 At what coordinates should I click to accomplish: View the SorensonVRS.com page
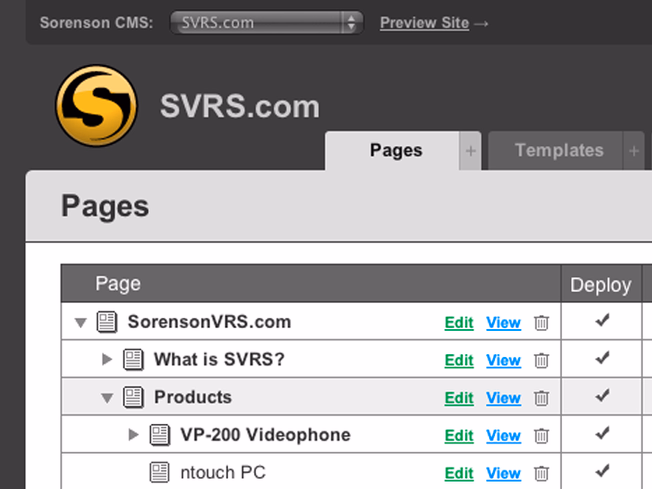(x=503, y=323)
